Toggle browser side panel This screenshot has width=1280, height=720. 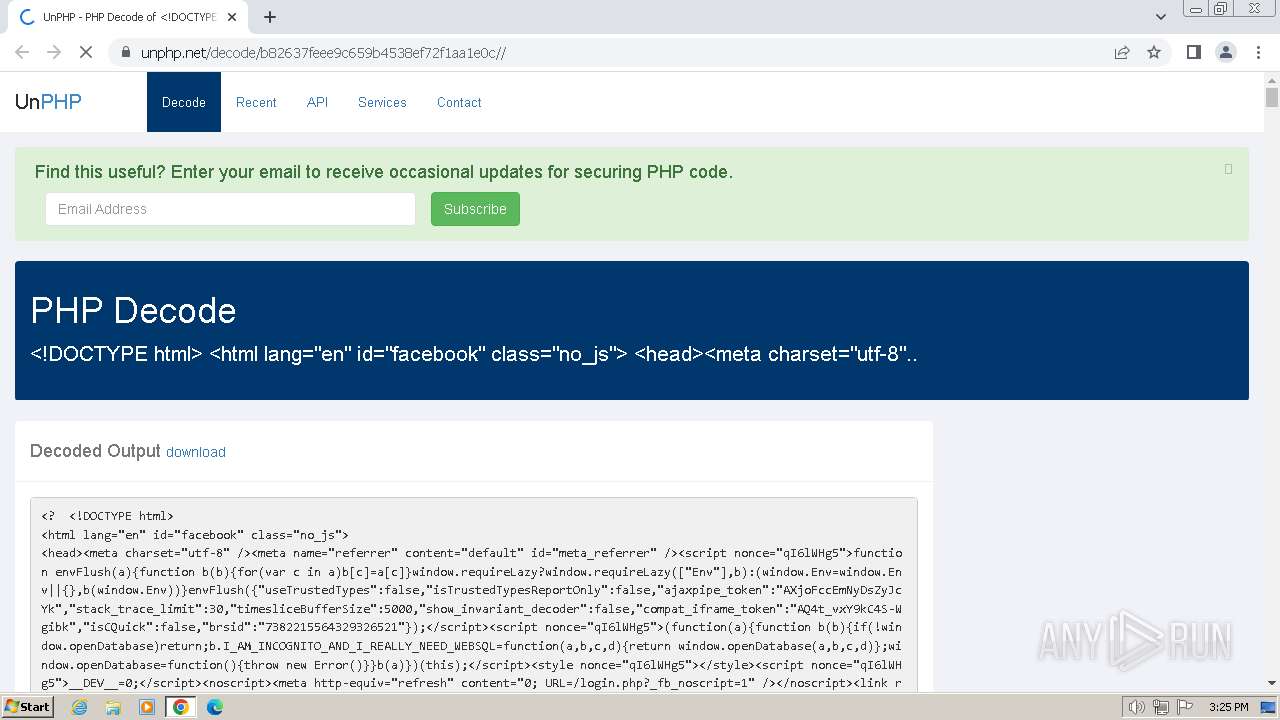point(1193,52)
